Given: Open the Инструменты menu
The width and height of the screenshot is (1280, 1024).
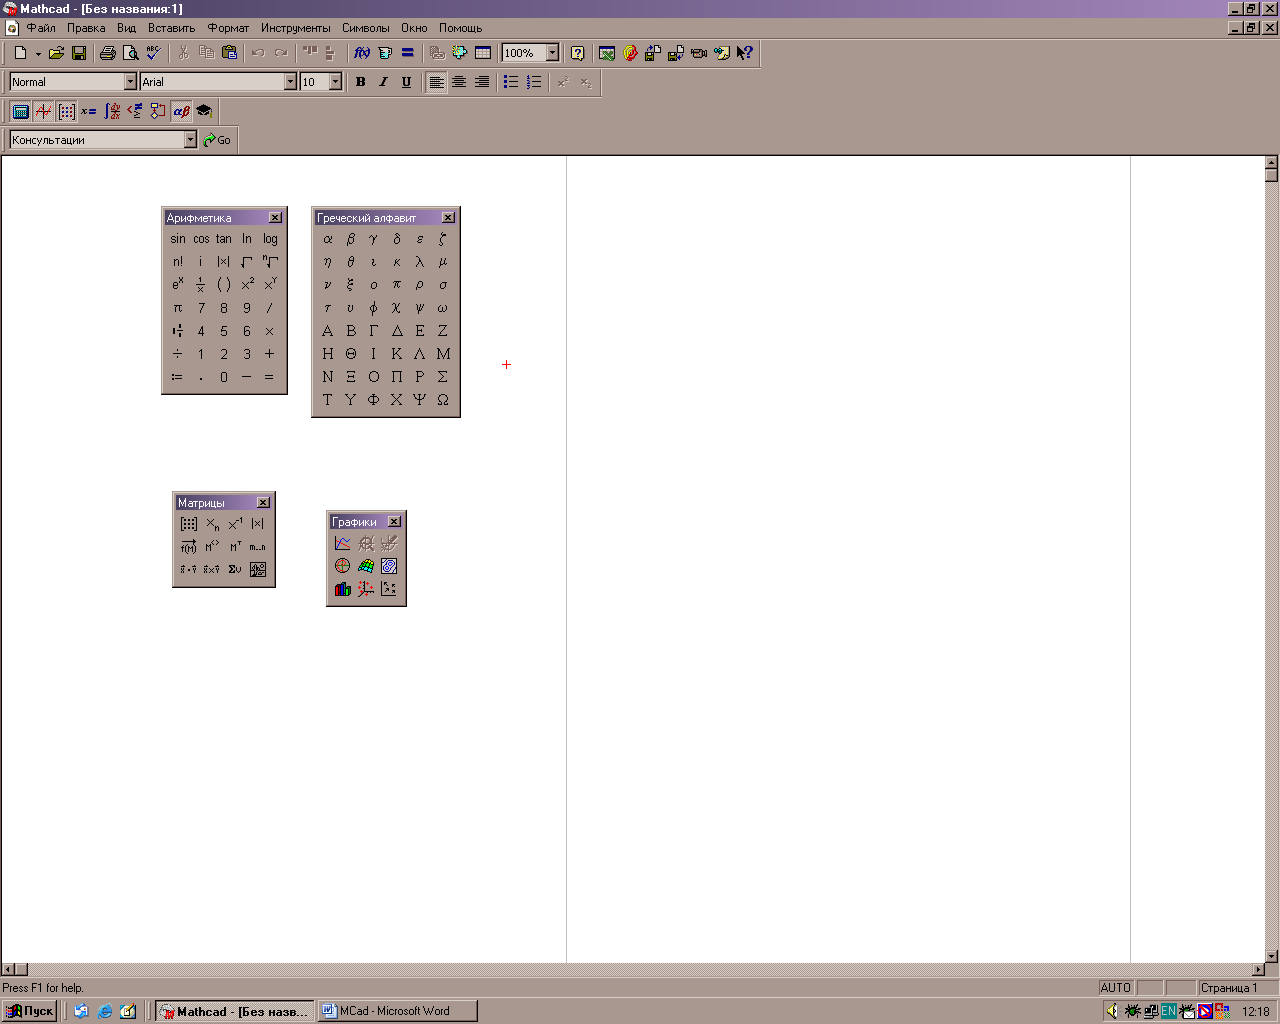Looking at the screenshot, I should [x=295, y=28].
